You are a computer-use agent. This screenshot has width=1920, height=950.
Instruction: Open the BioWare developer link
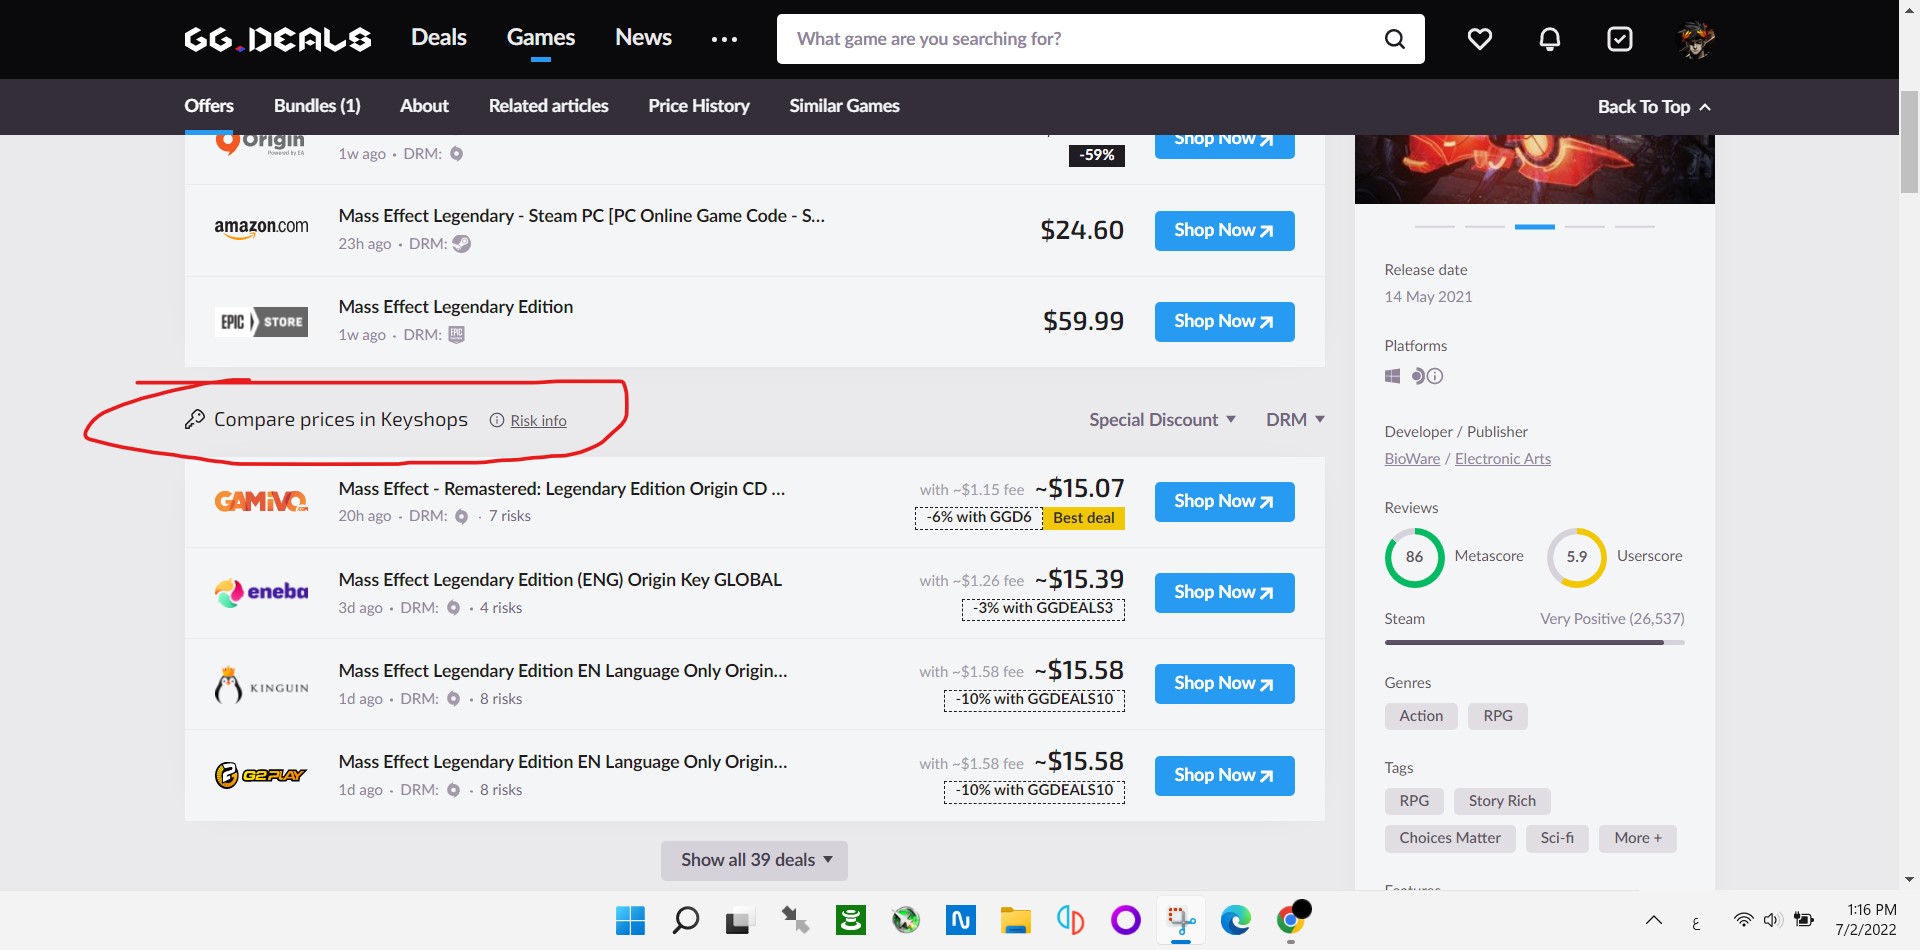(1412, 459)
